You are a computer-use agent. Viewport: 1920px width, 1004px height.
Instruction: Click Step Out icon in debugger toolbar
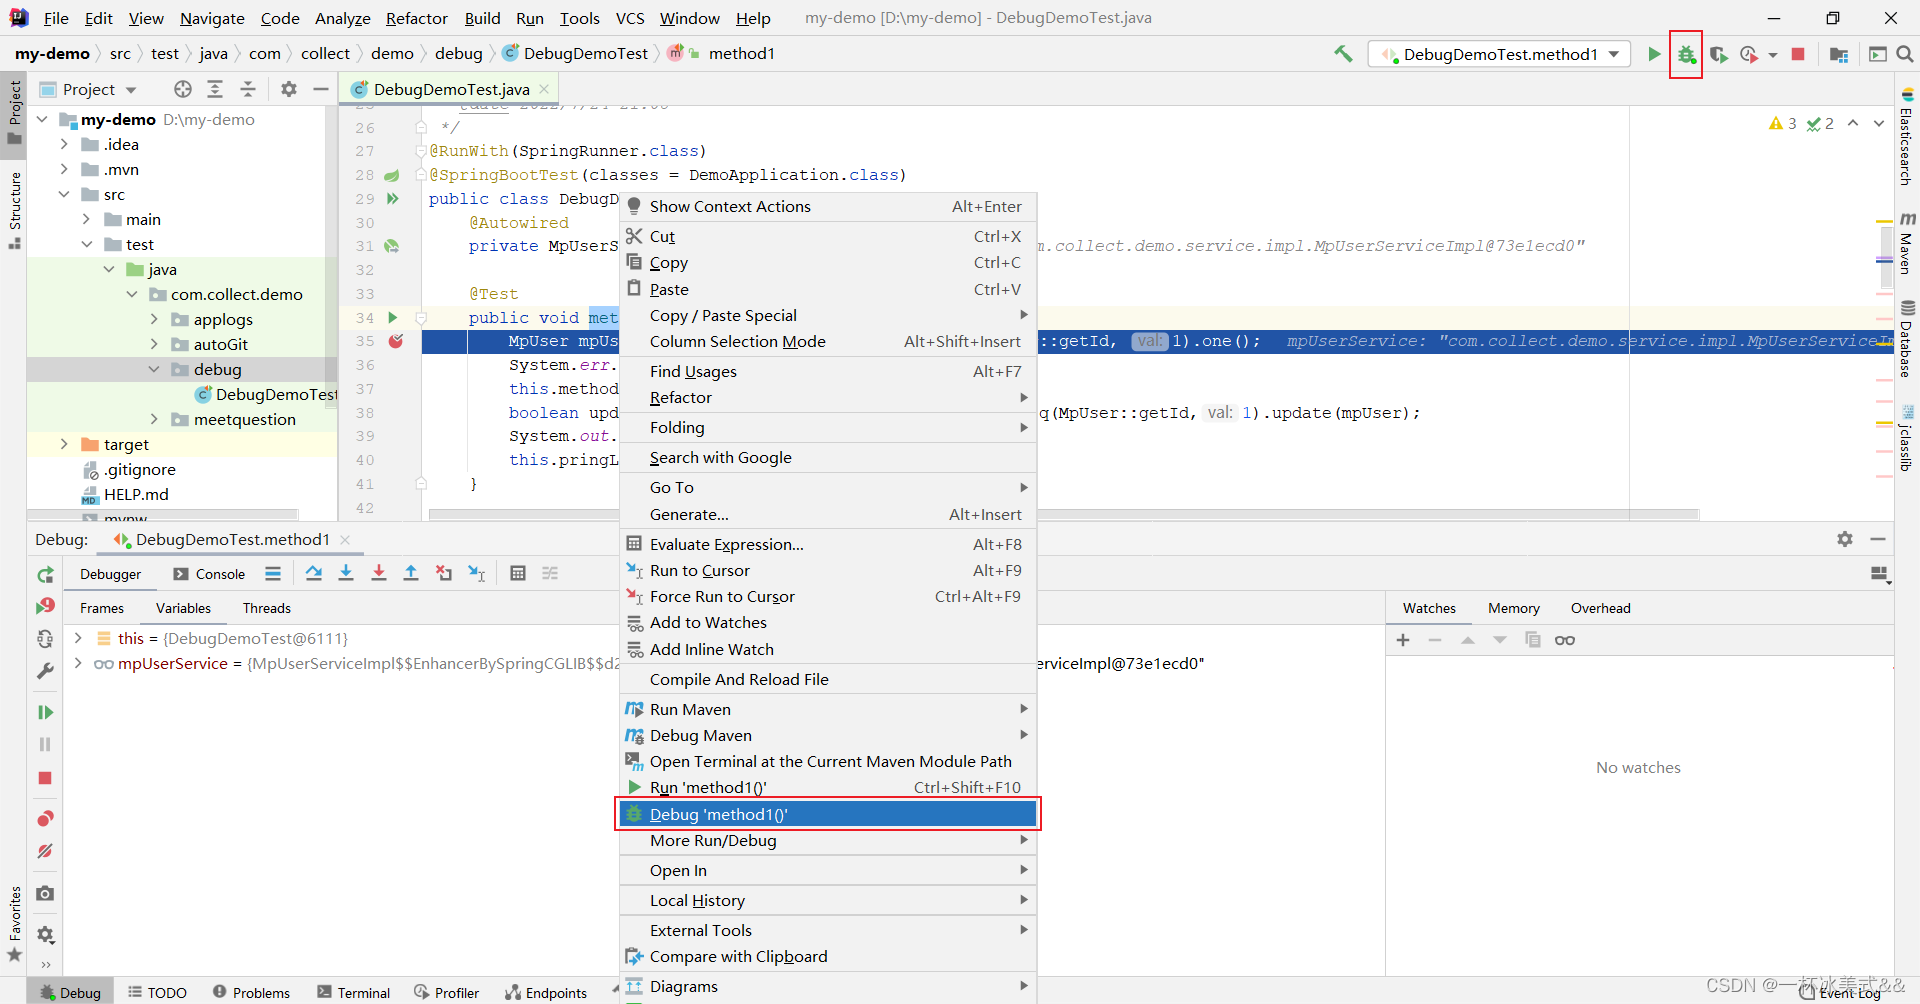411,573
